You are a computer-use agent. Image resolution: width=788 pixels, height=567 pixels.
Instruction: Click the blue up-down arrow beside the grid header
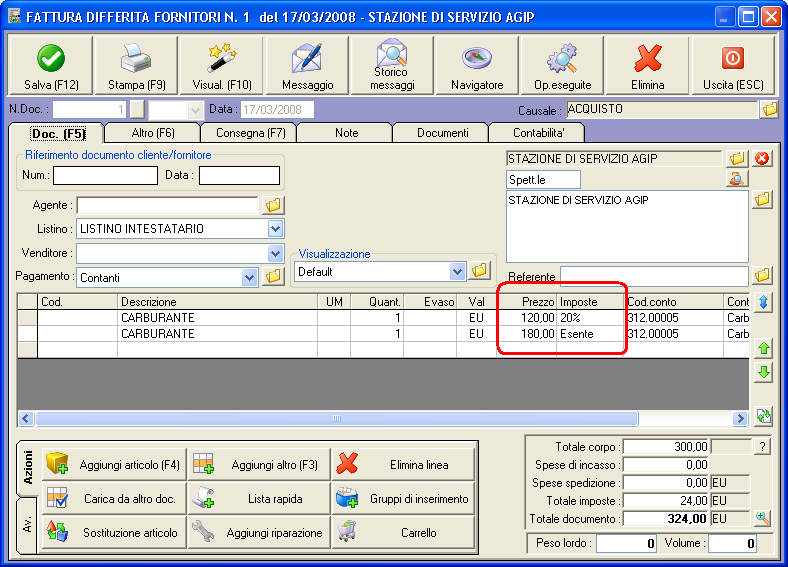[x=763, y=302]
